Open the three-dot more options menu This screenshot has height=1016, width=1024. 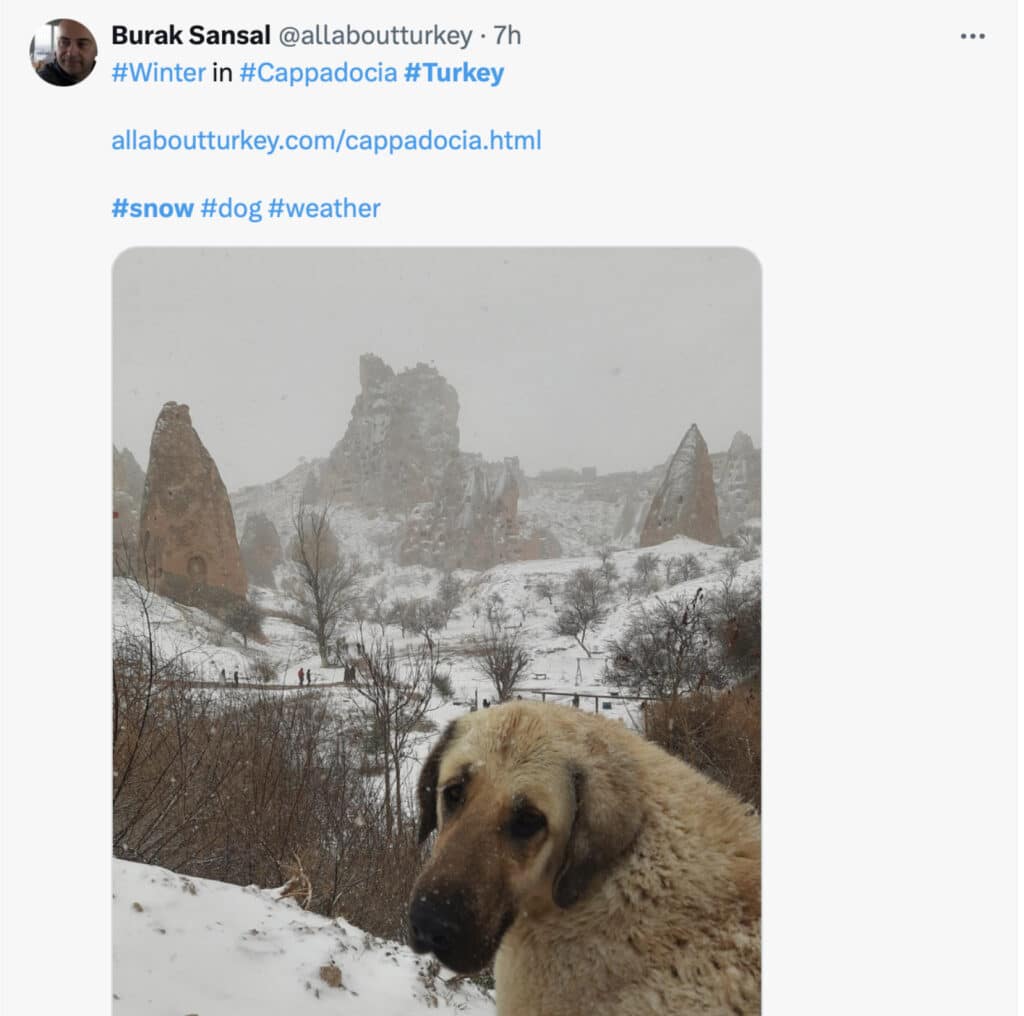[972, 36]
